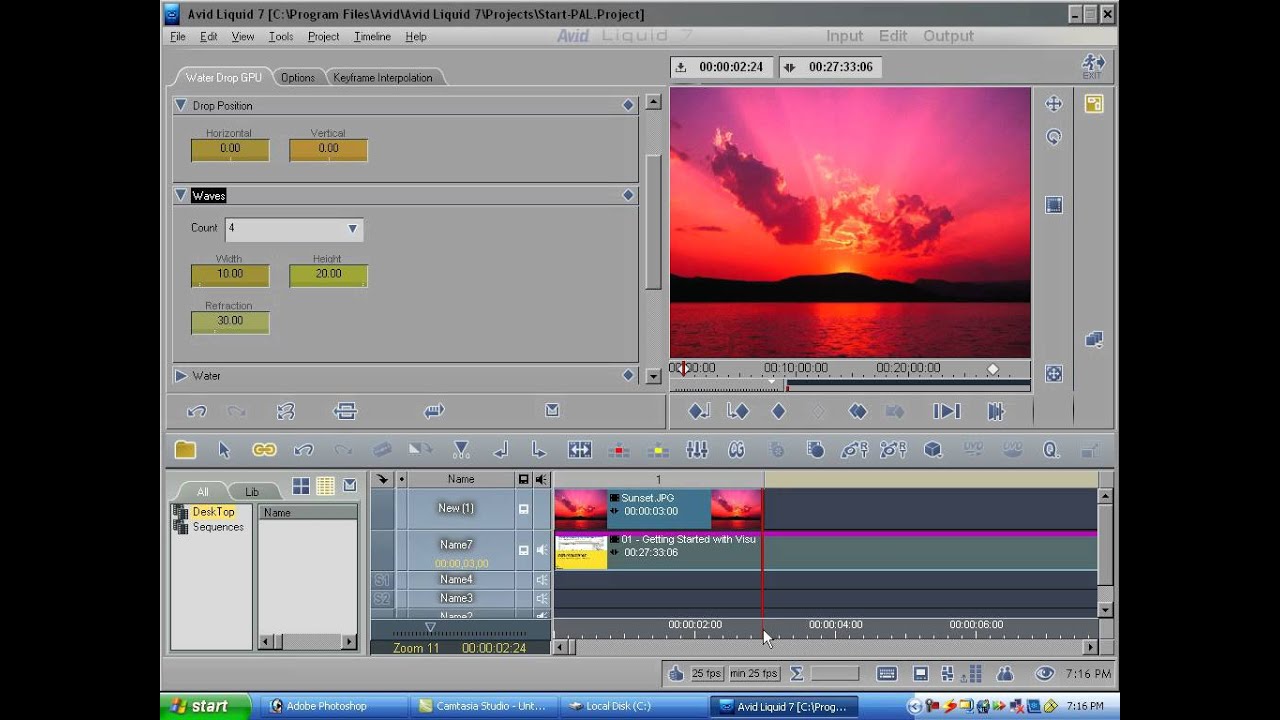The width and height of the screenshot is (1280, 720).
Task: Click the mark-in bracket icon in toolbar
Action: click(500, 450)
